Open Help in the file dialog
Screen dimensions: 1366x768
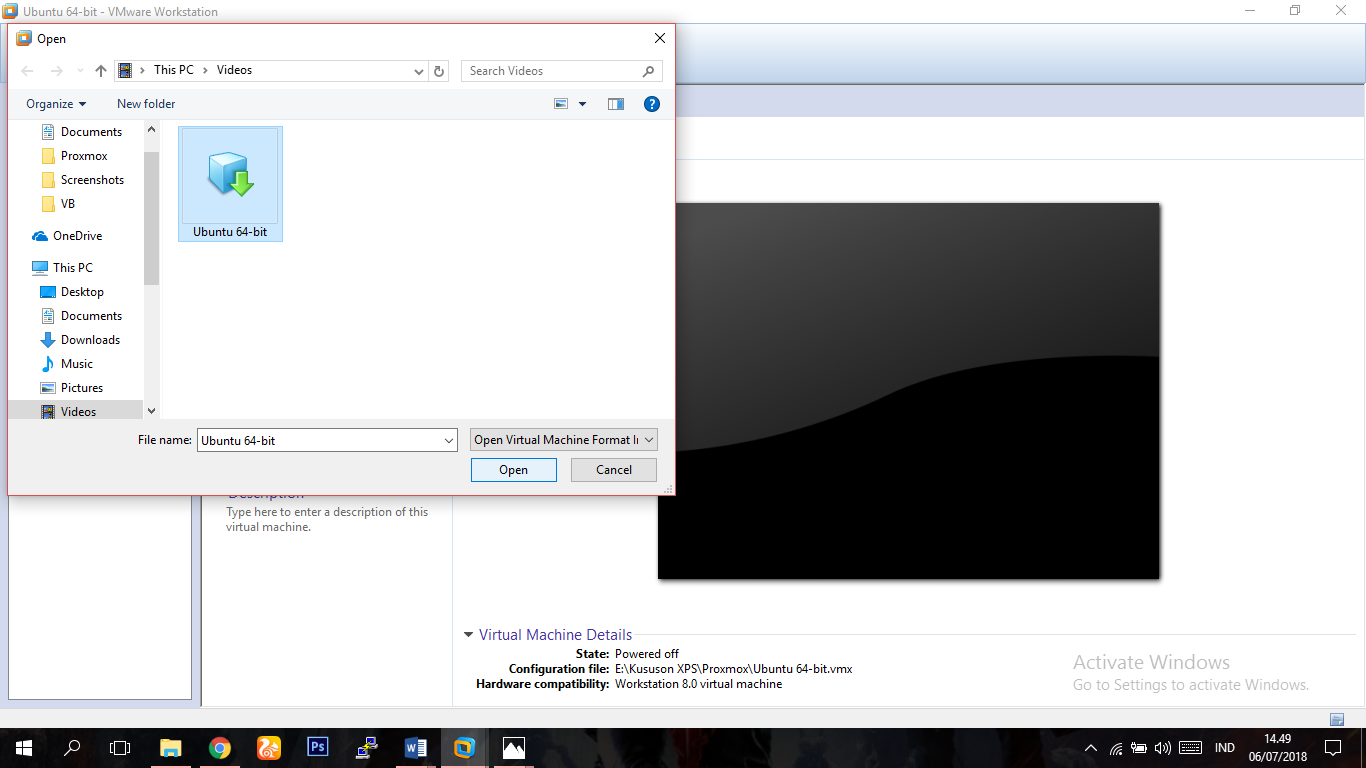tap(651, 103)
